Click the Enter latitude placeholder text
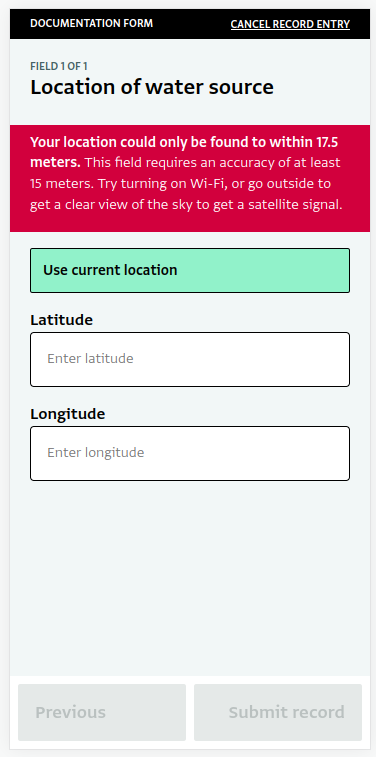Viewport: 376px width, 757px height. (x=90, y=359)
